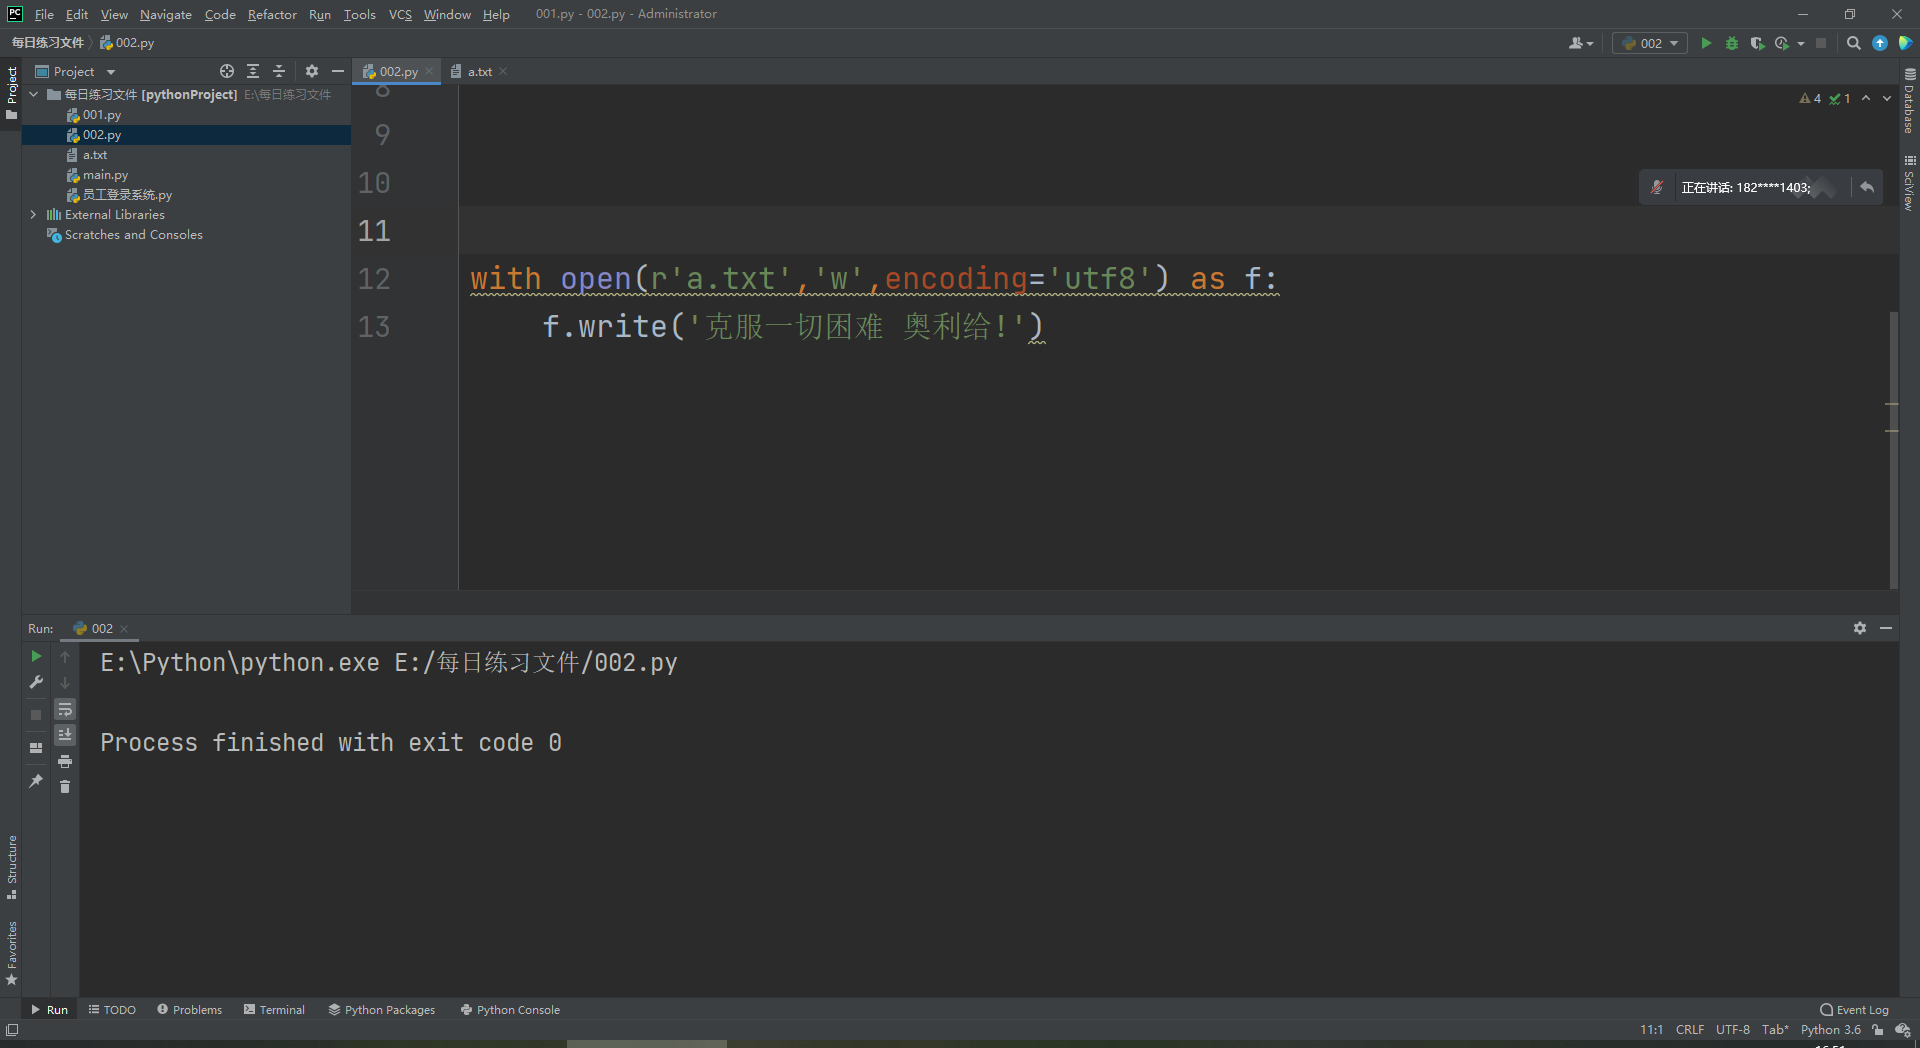Image resolution: width=1920 pixels, height=1048 pixels.
Task: Open Search Everywhere magnifier icon
Action: 1853,43
